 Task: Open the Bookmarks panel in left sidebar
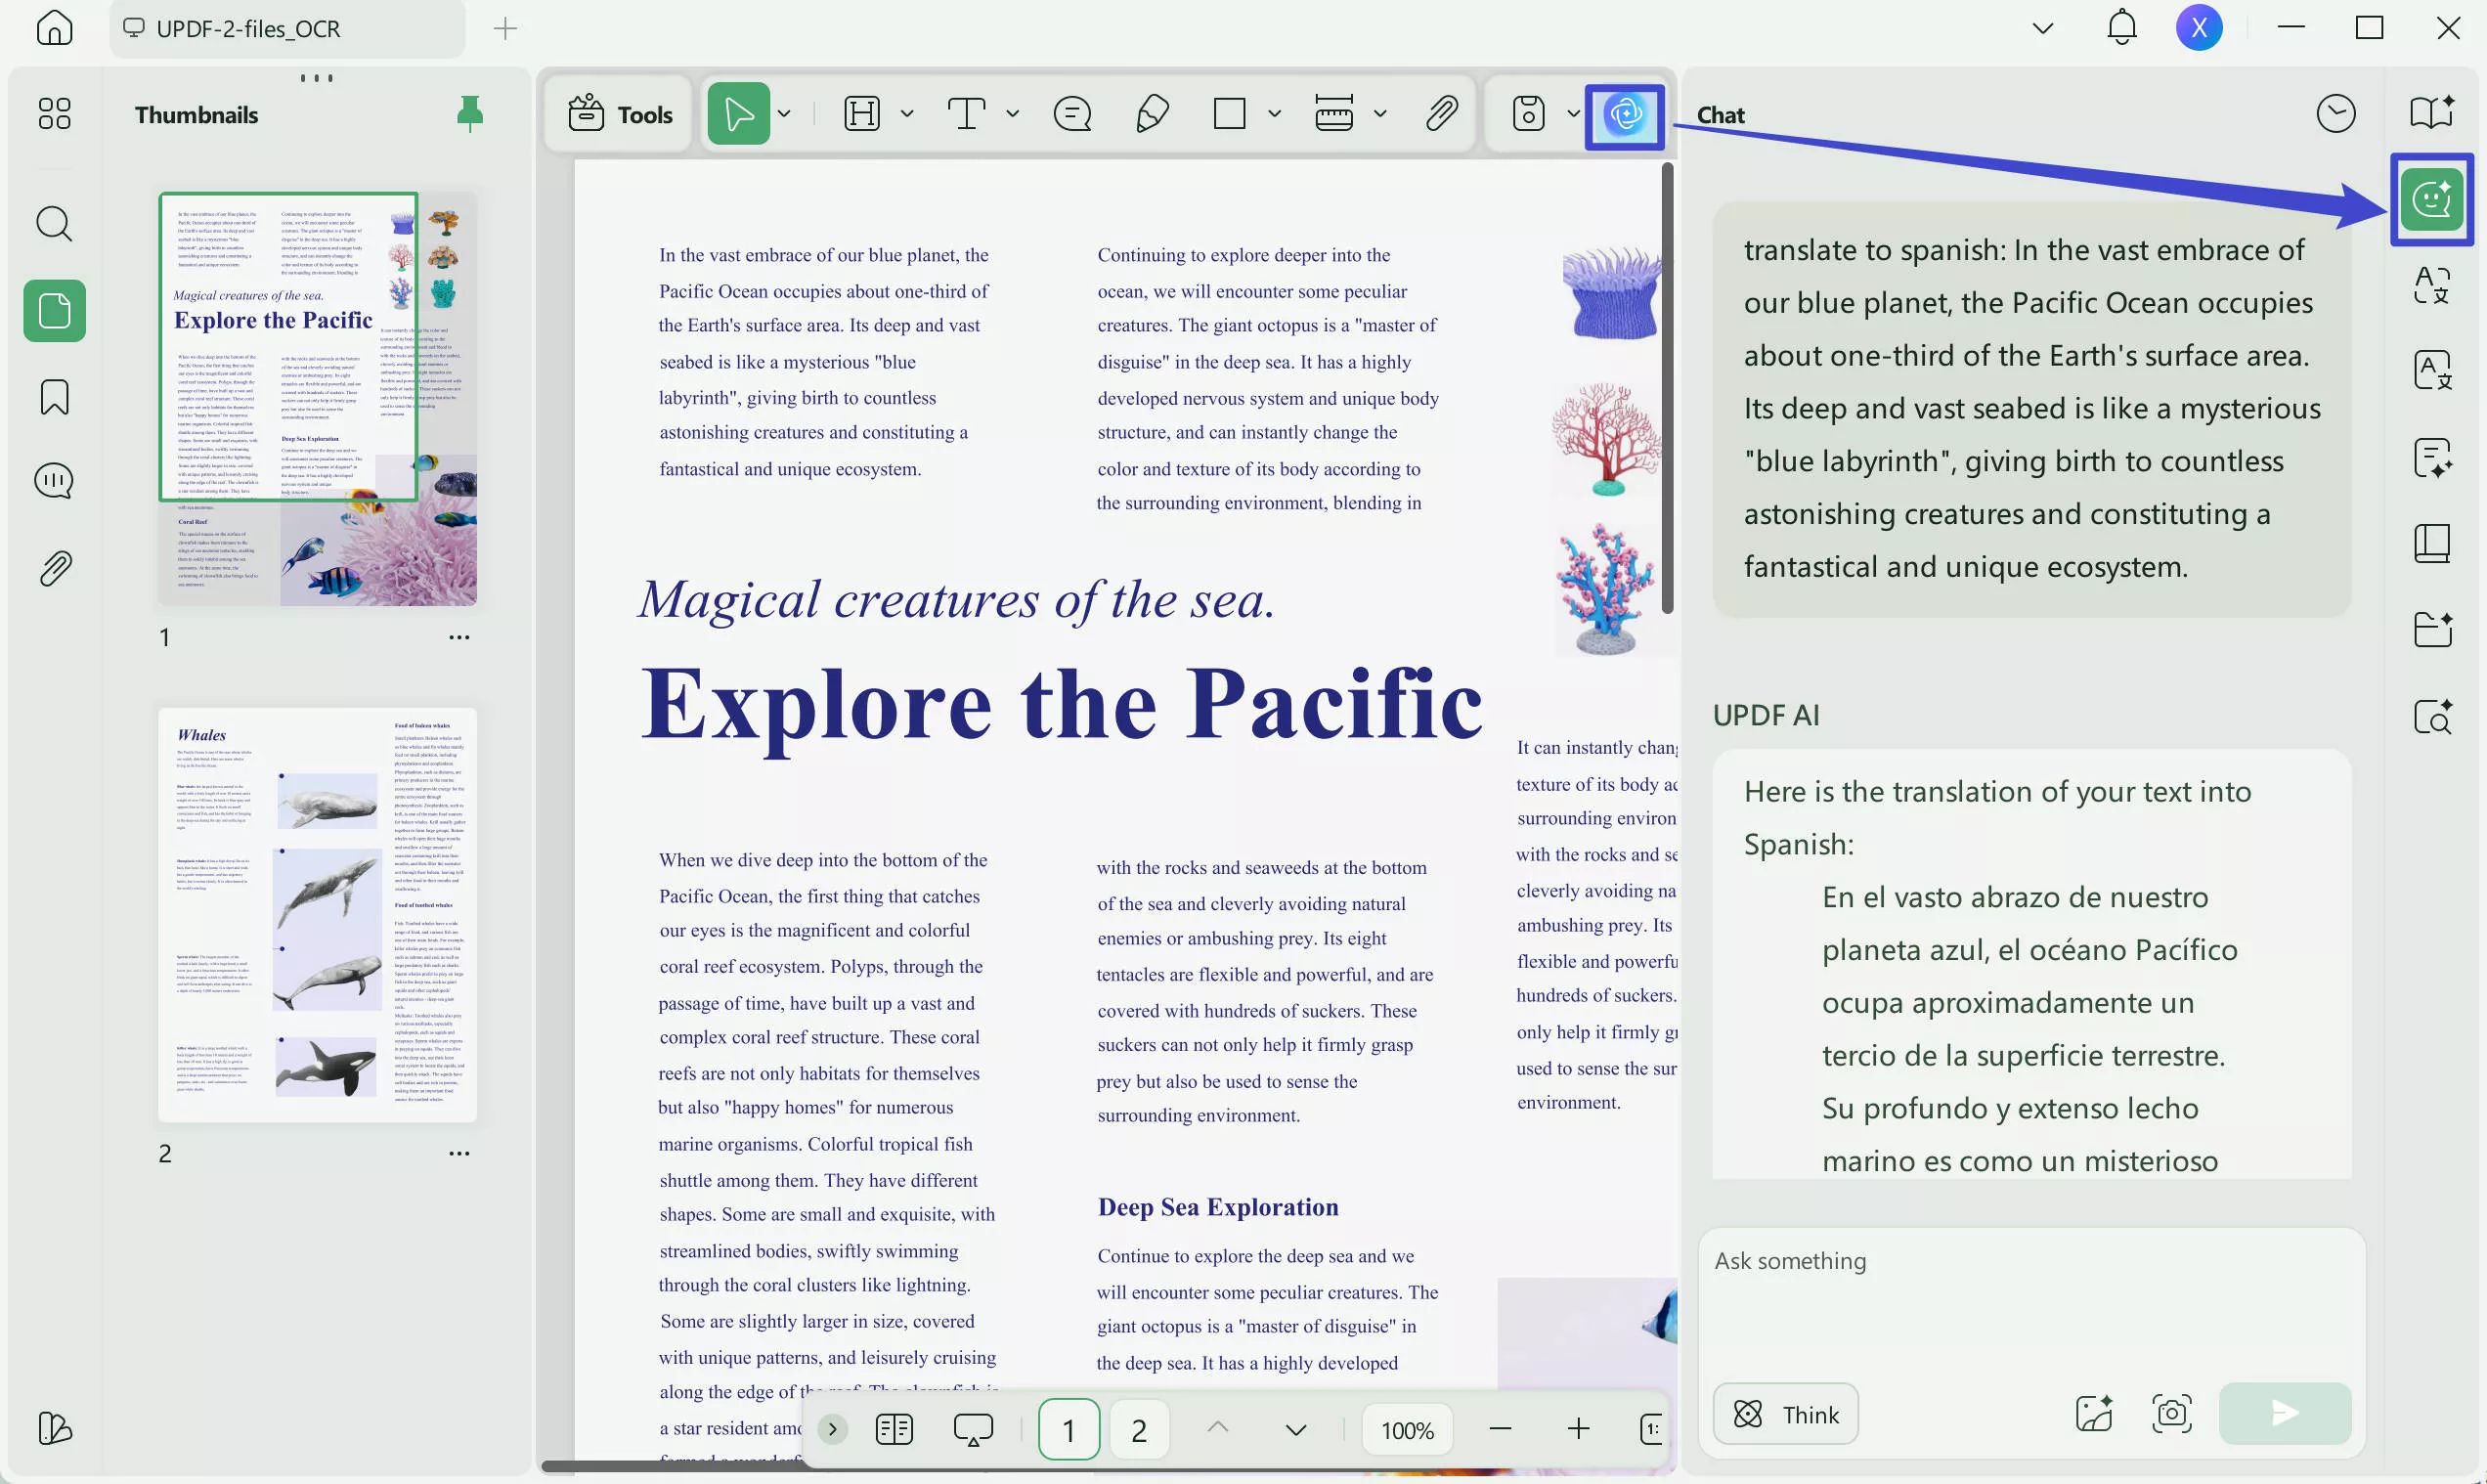pyautogui.click(x=54, y=397)
